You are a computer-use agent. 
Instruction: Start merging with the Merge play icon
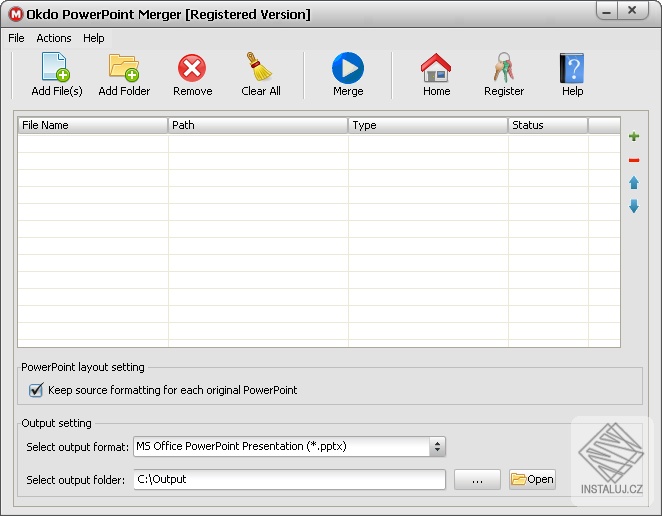point(348,68)
